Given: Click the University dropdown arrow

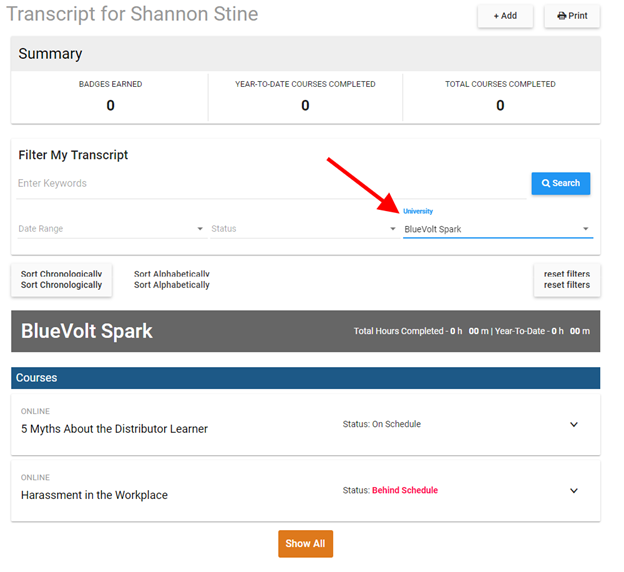Looking at the screenshot, I should [585, 229].
